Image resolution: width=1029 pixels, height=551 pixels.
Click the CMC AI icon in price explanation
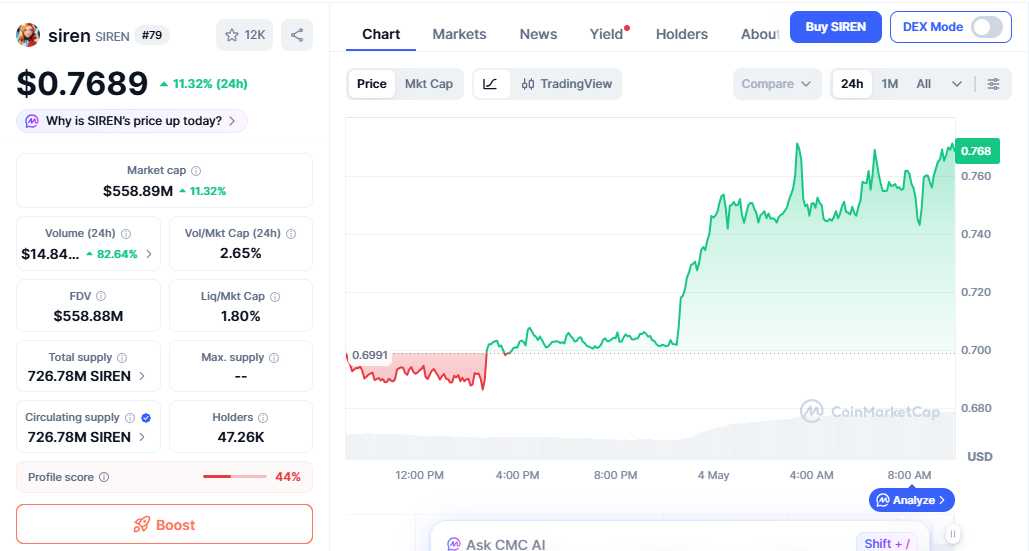click(x=32, y=121)
